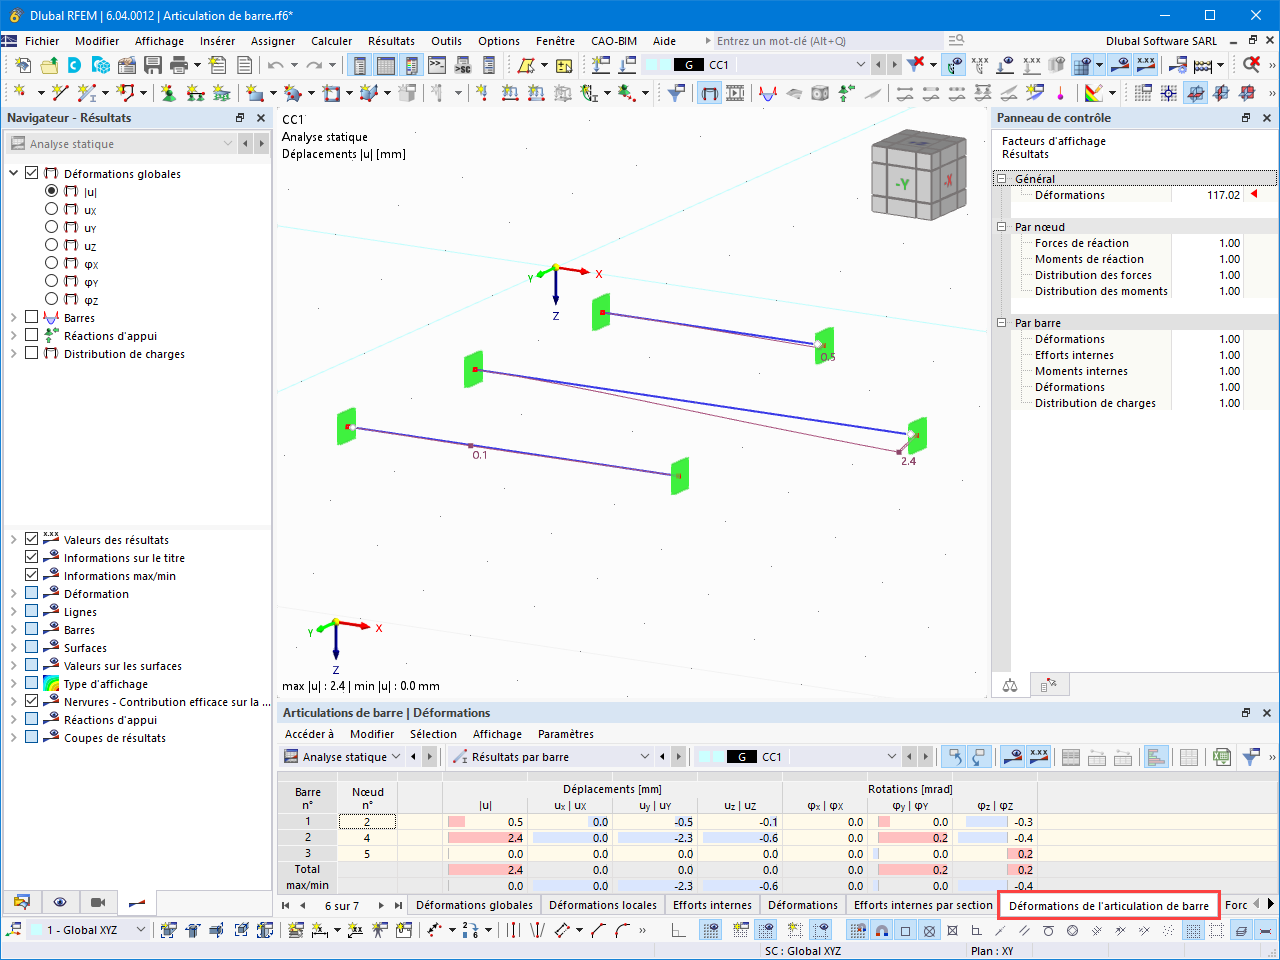Click the printer icon in the toolbar
This screenshot has height=960, width=1280.
[x=179, y=65]
